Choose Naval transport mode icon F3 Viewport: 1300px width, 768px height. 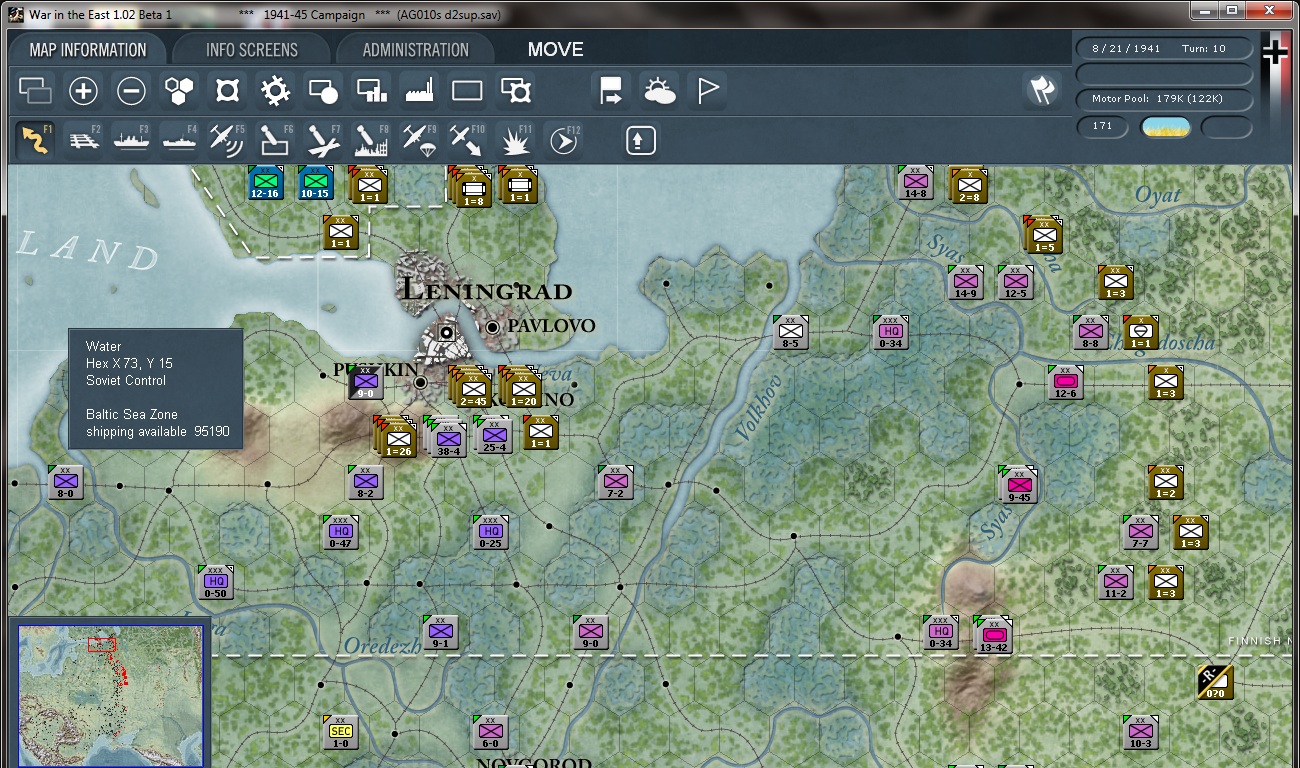[132, 139]
